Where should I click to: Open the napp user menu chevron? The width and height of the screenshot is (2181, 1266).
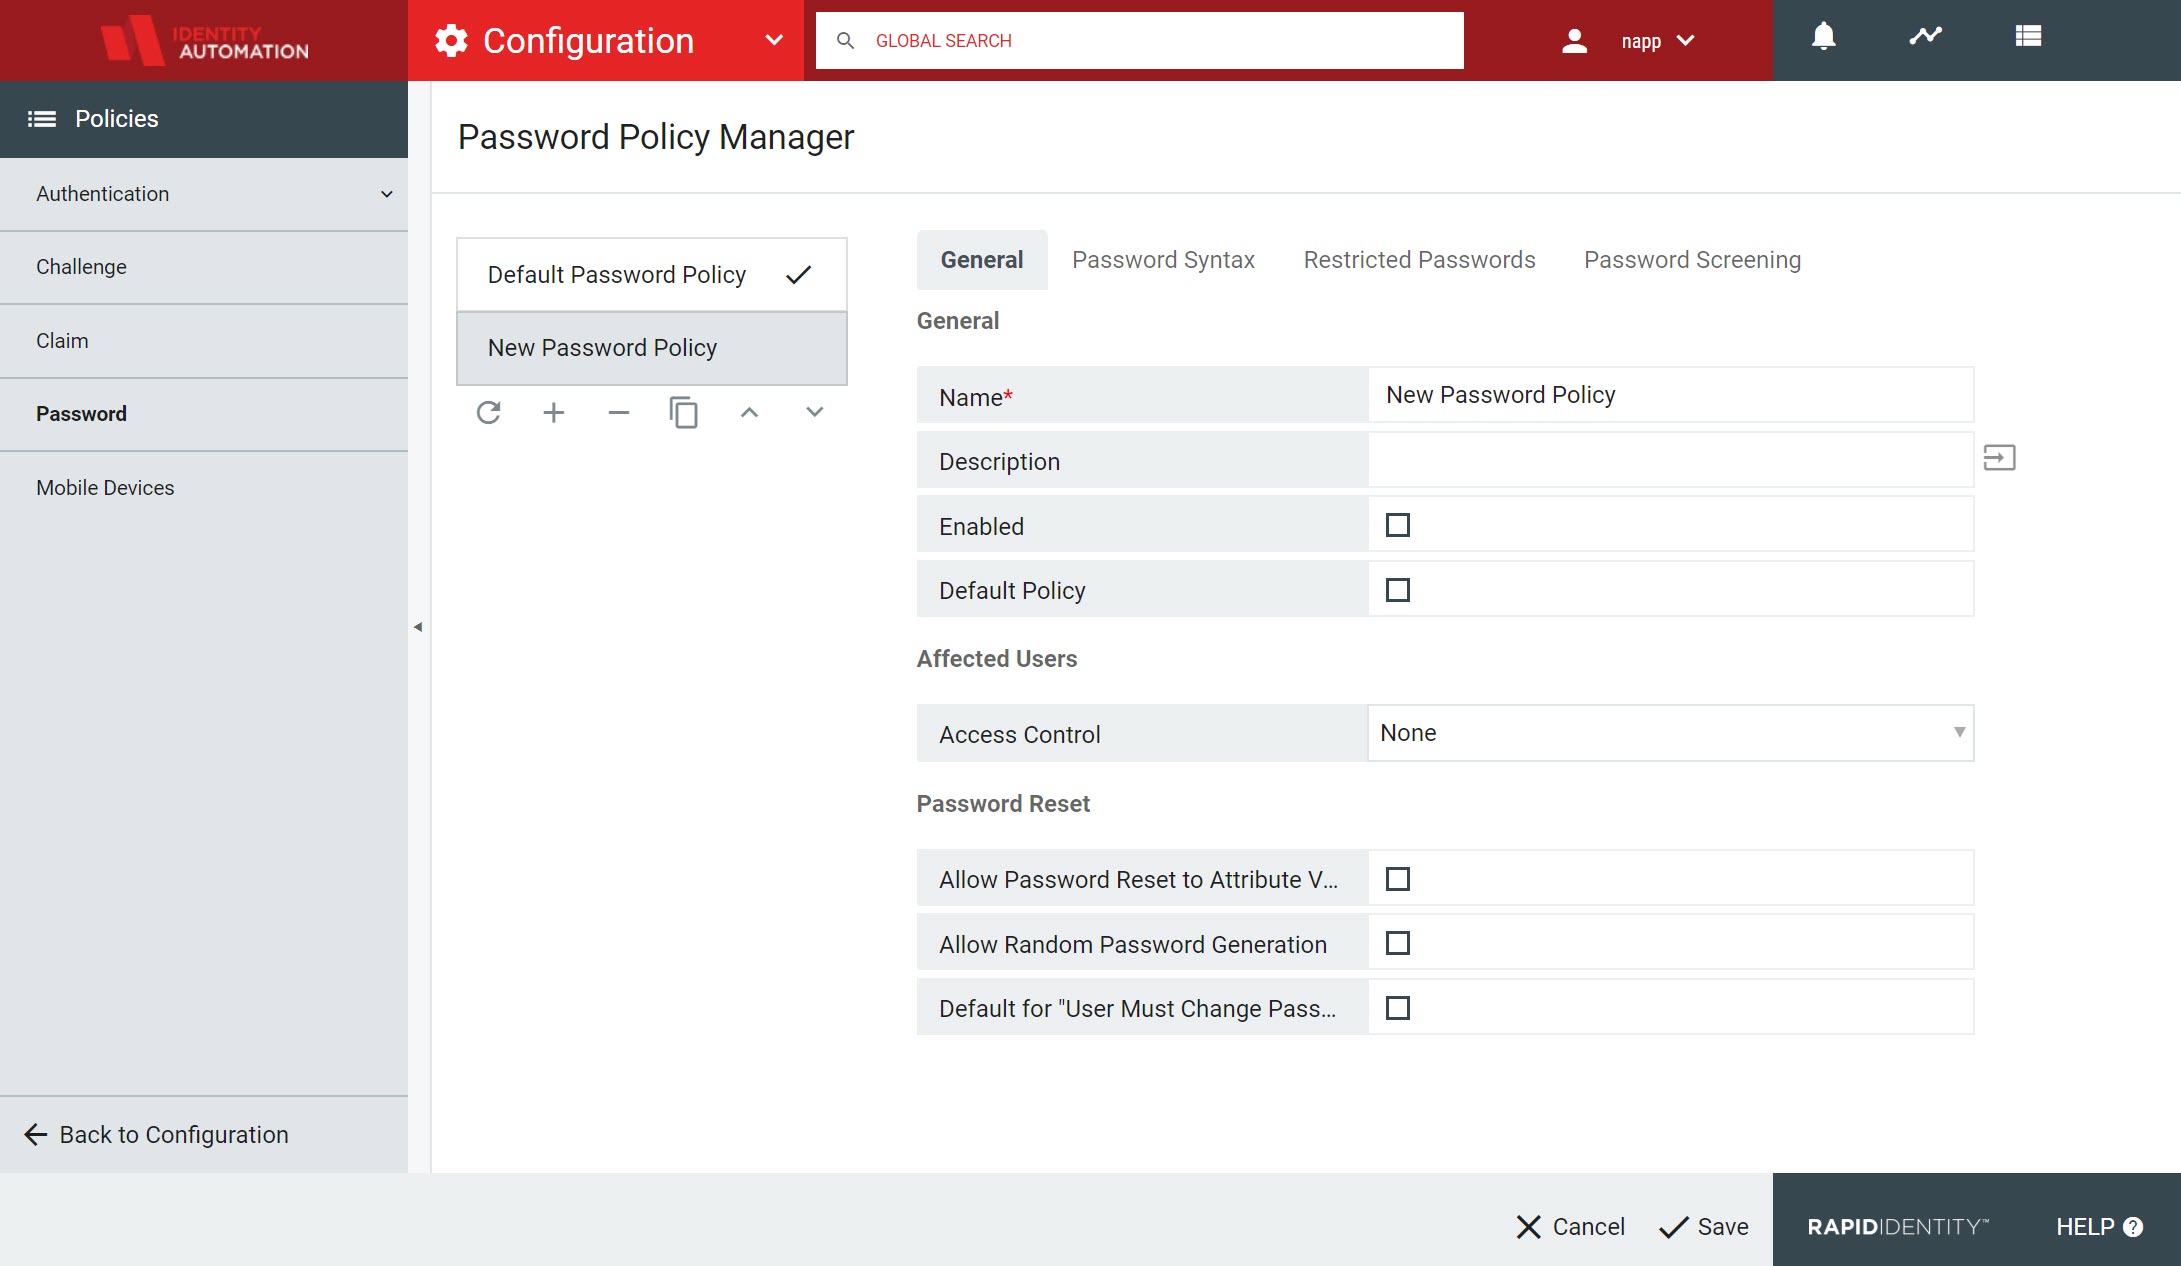(x=1686, y=41)
